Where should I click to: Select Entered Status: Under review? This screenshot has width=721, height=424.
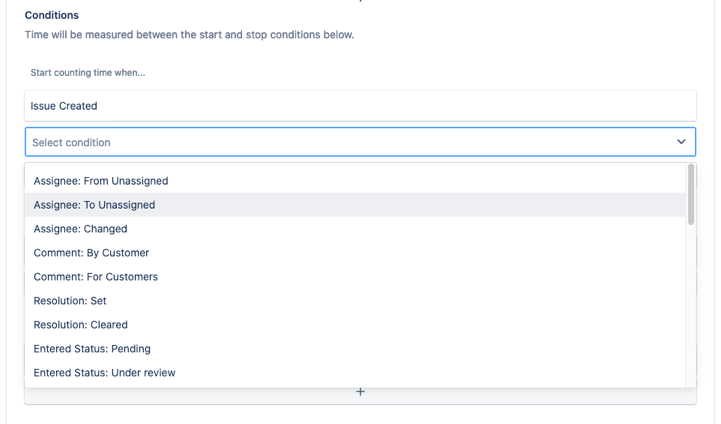pyautogui.click(x=105, y=373)
